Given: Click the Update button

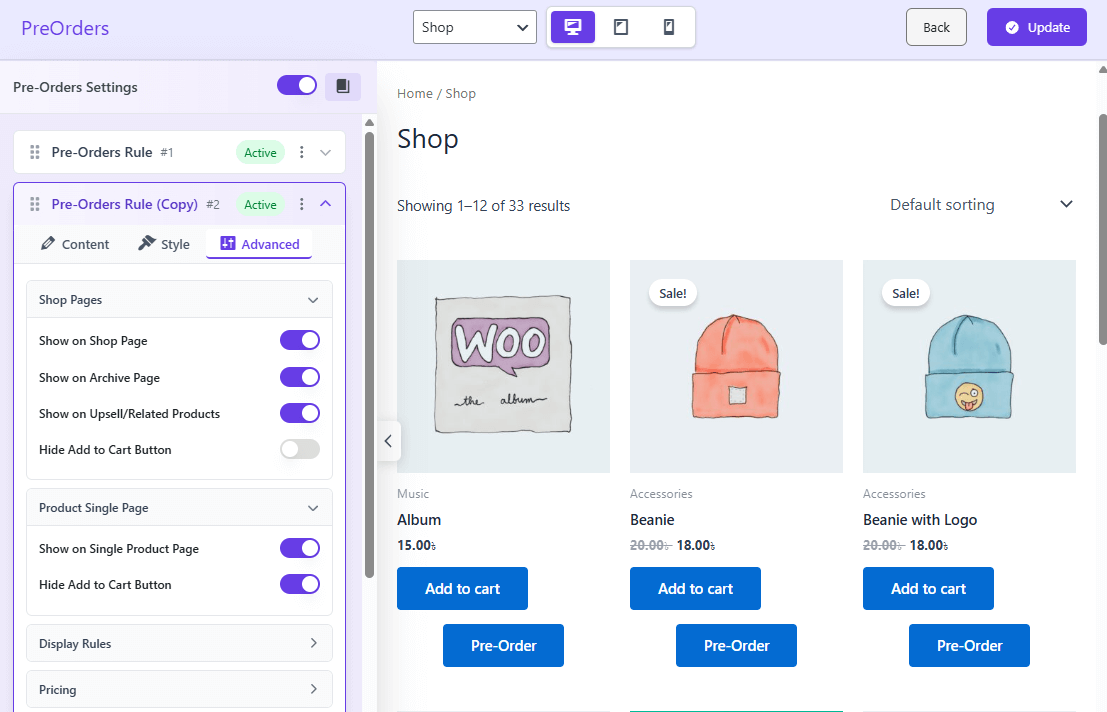Looking at the screenshot, I should 1036,28.
